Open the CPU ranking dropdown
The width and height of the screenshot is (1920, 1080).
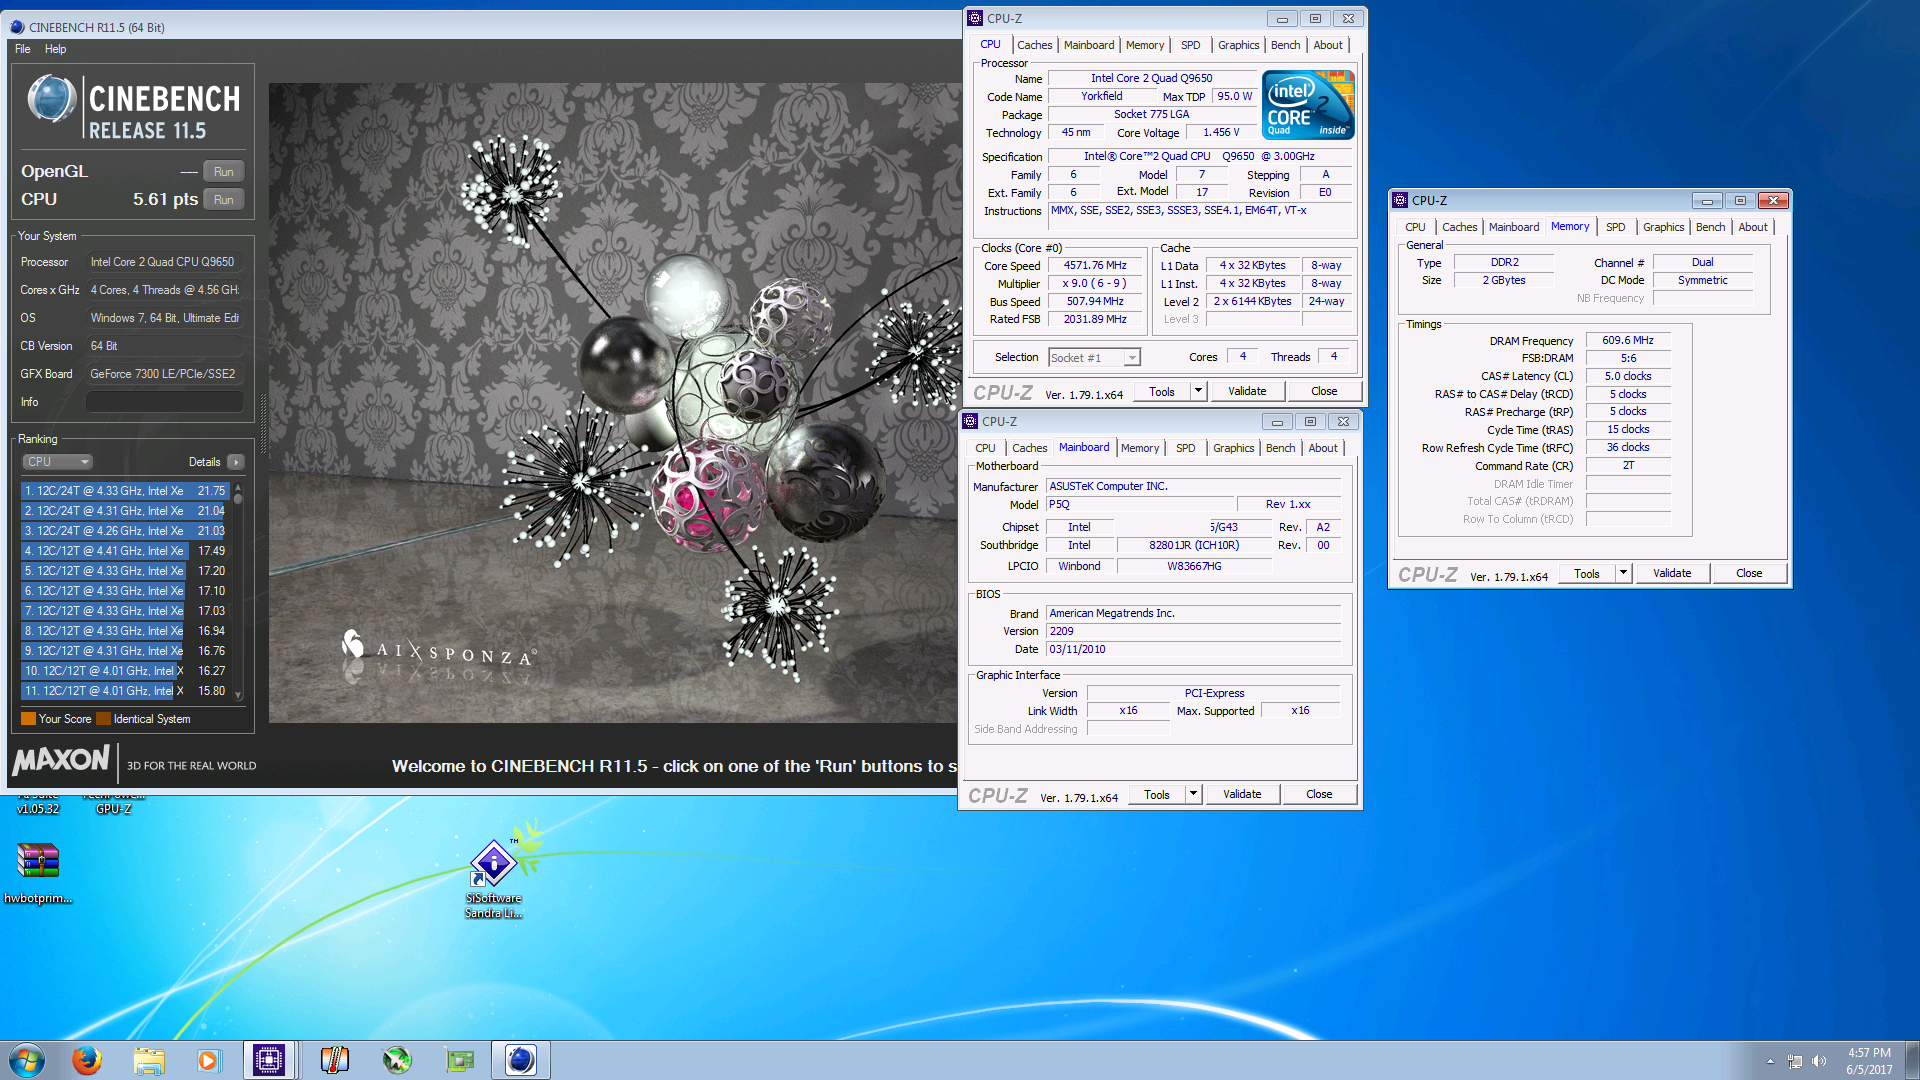[x=58, y=462]
